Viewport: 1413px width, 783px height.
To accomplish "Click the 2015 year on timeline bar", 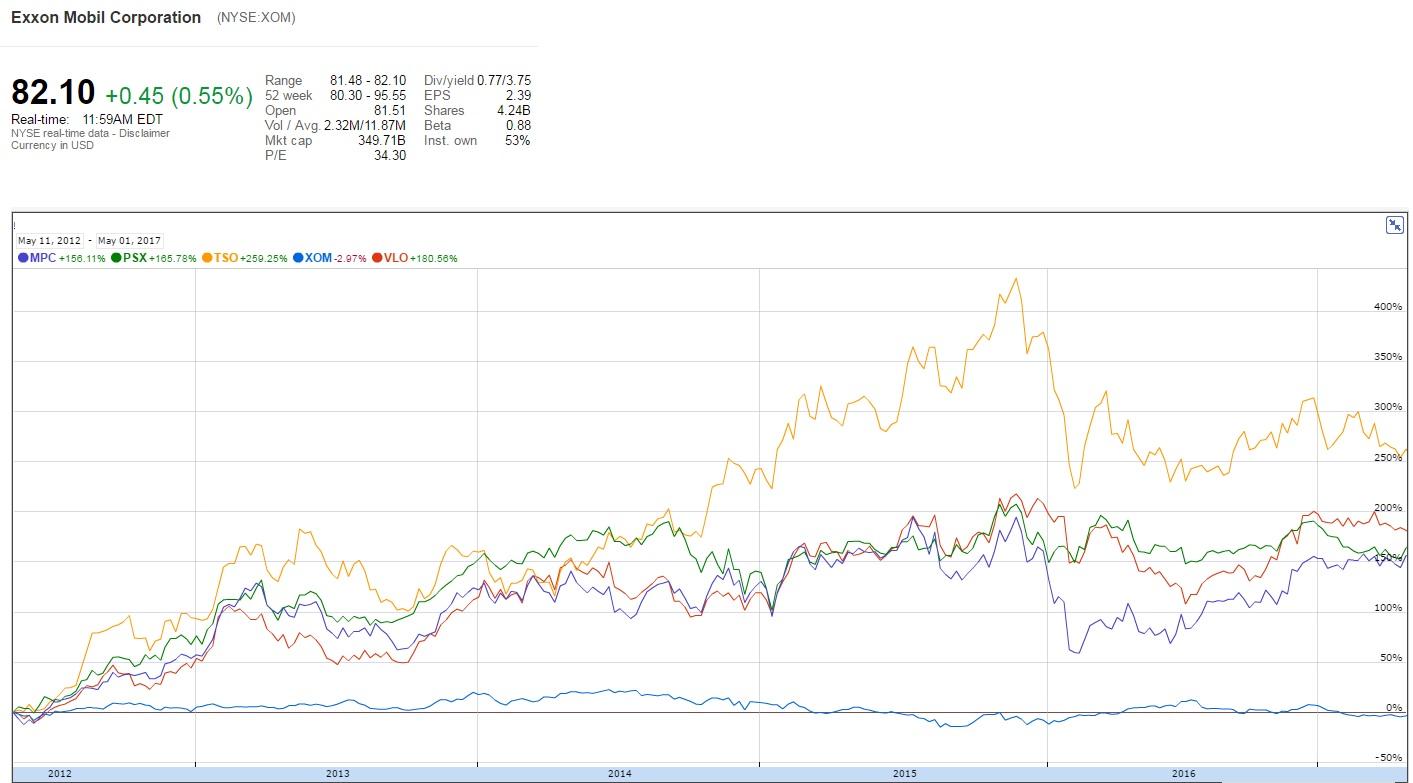I will pos(904,774).
